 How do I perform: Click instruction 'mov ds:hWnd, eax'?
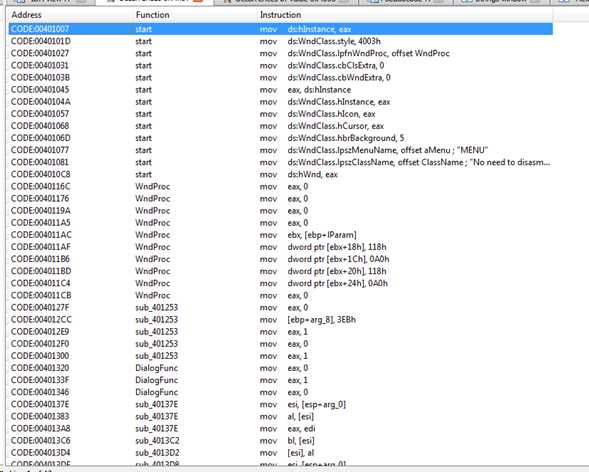[299, 174]
